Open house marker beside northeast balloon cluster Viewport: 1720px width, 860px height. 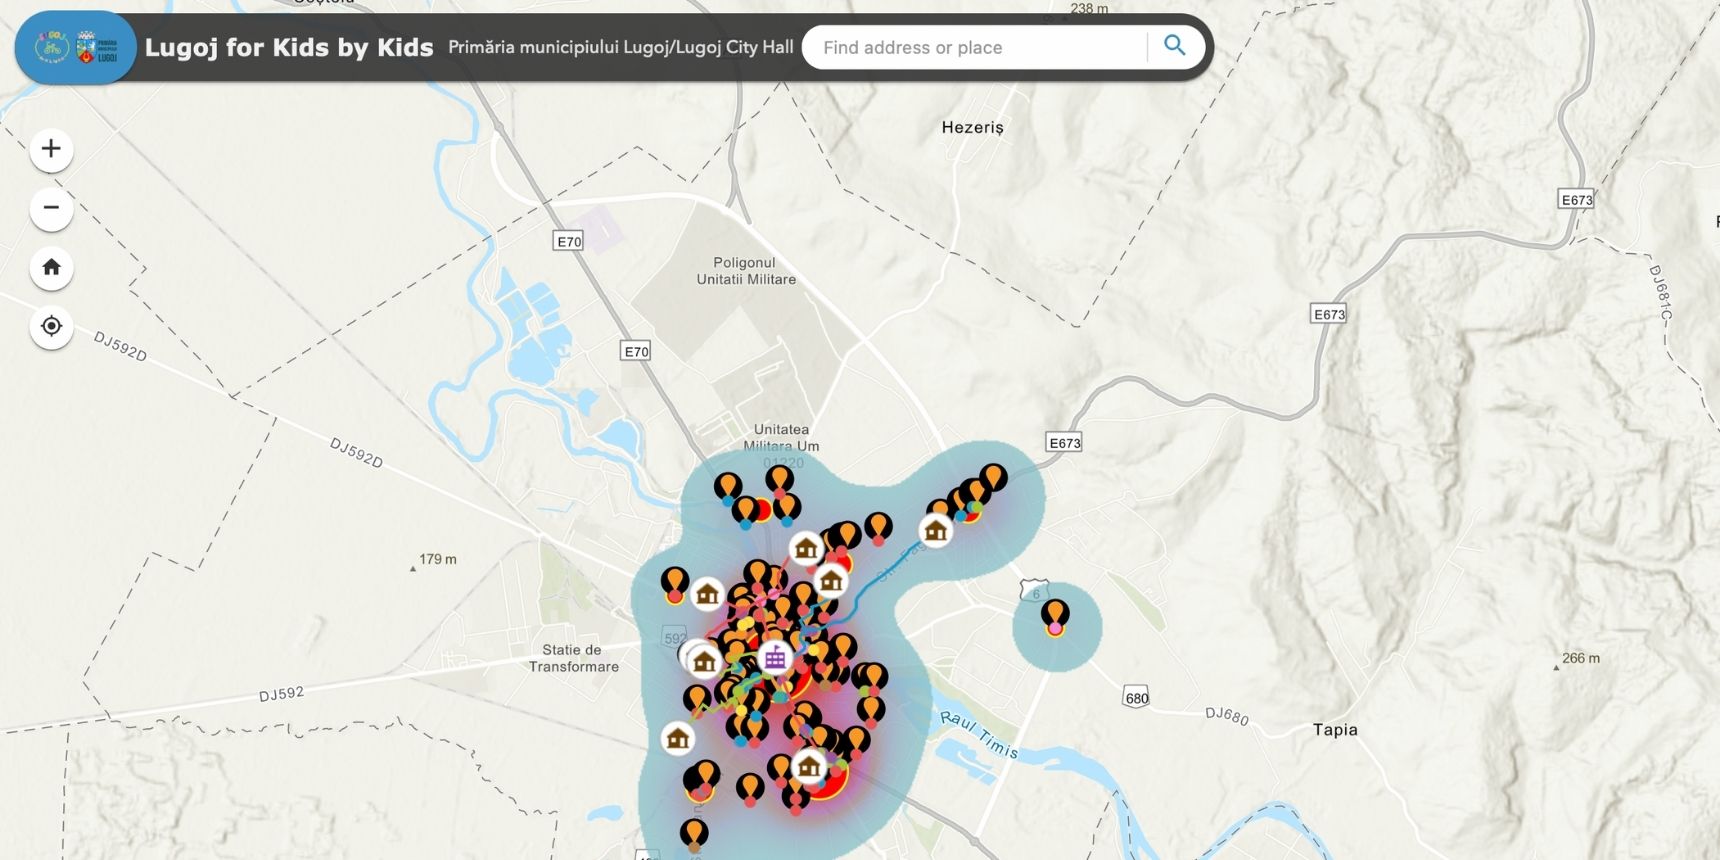(936, 530)
